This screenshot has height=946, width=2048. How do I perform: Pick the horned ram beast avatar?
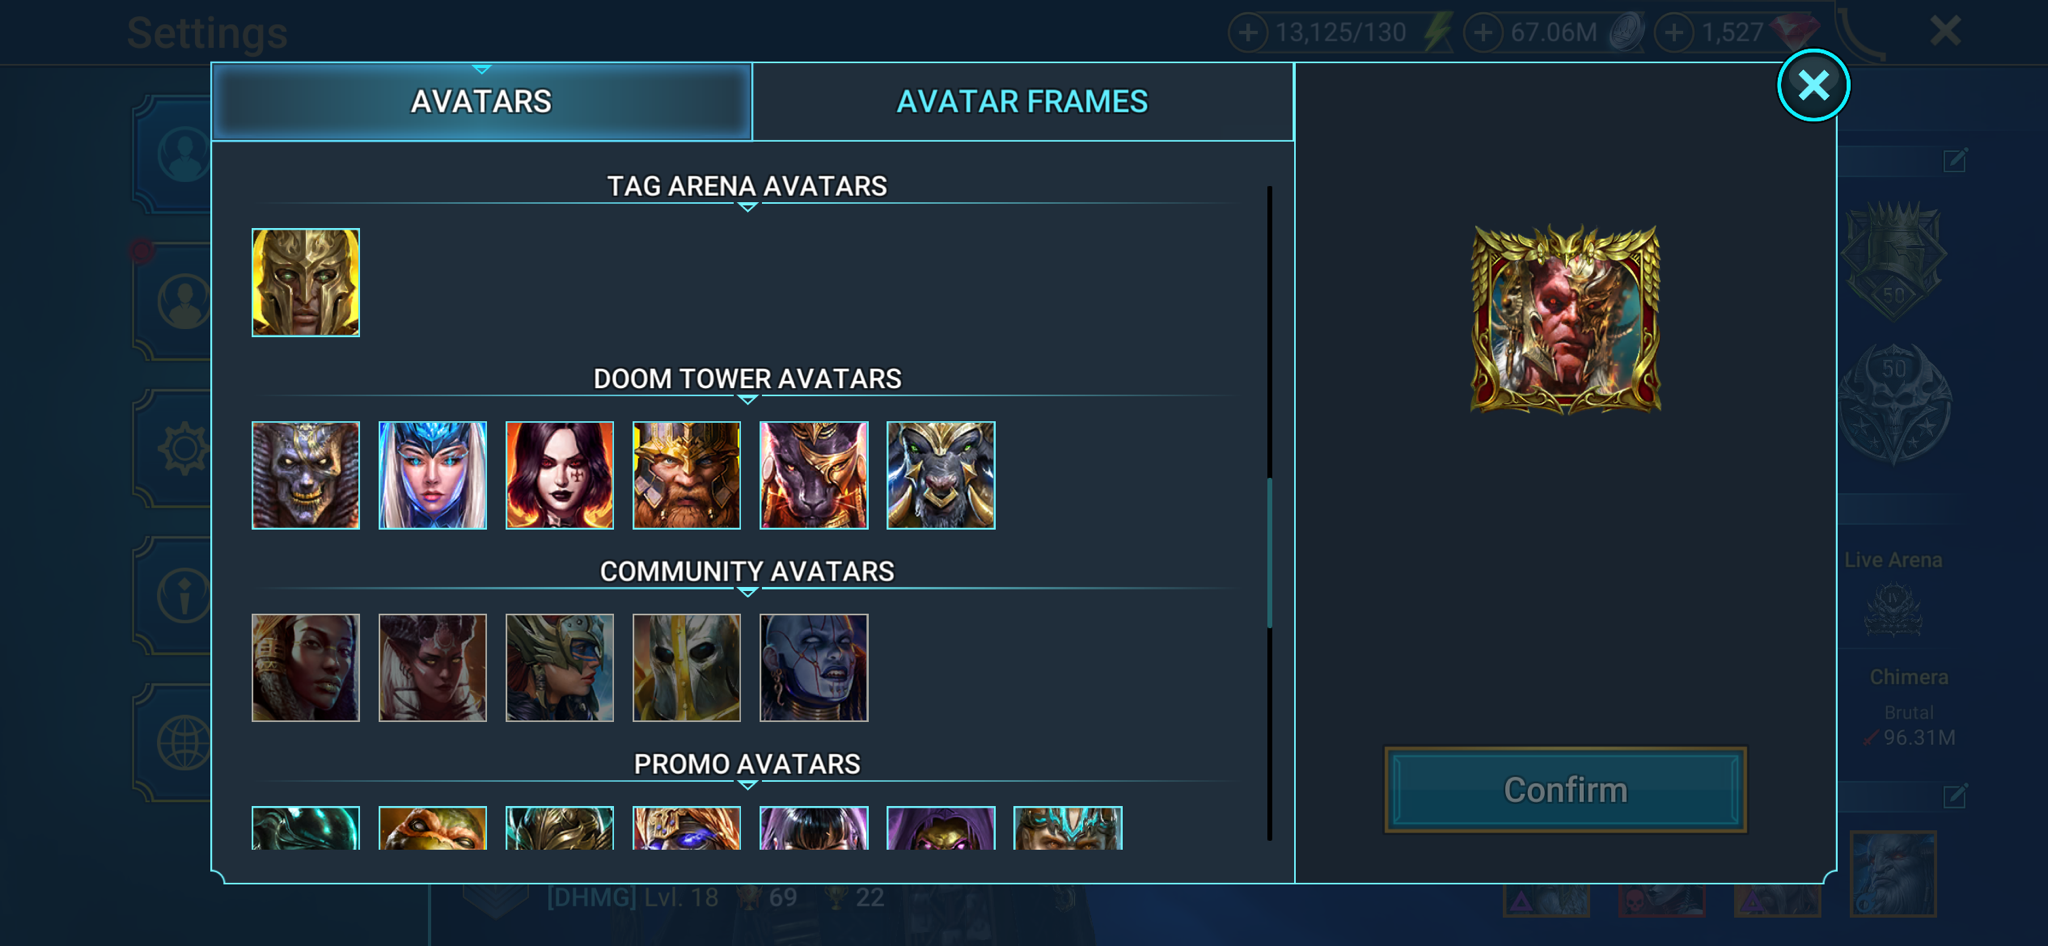tap(941, 475)
